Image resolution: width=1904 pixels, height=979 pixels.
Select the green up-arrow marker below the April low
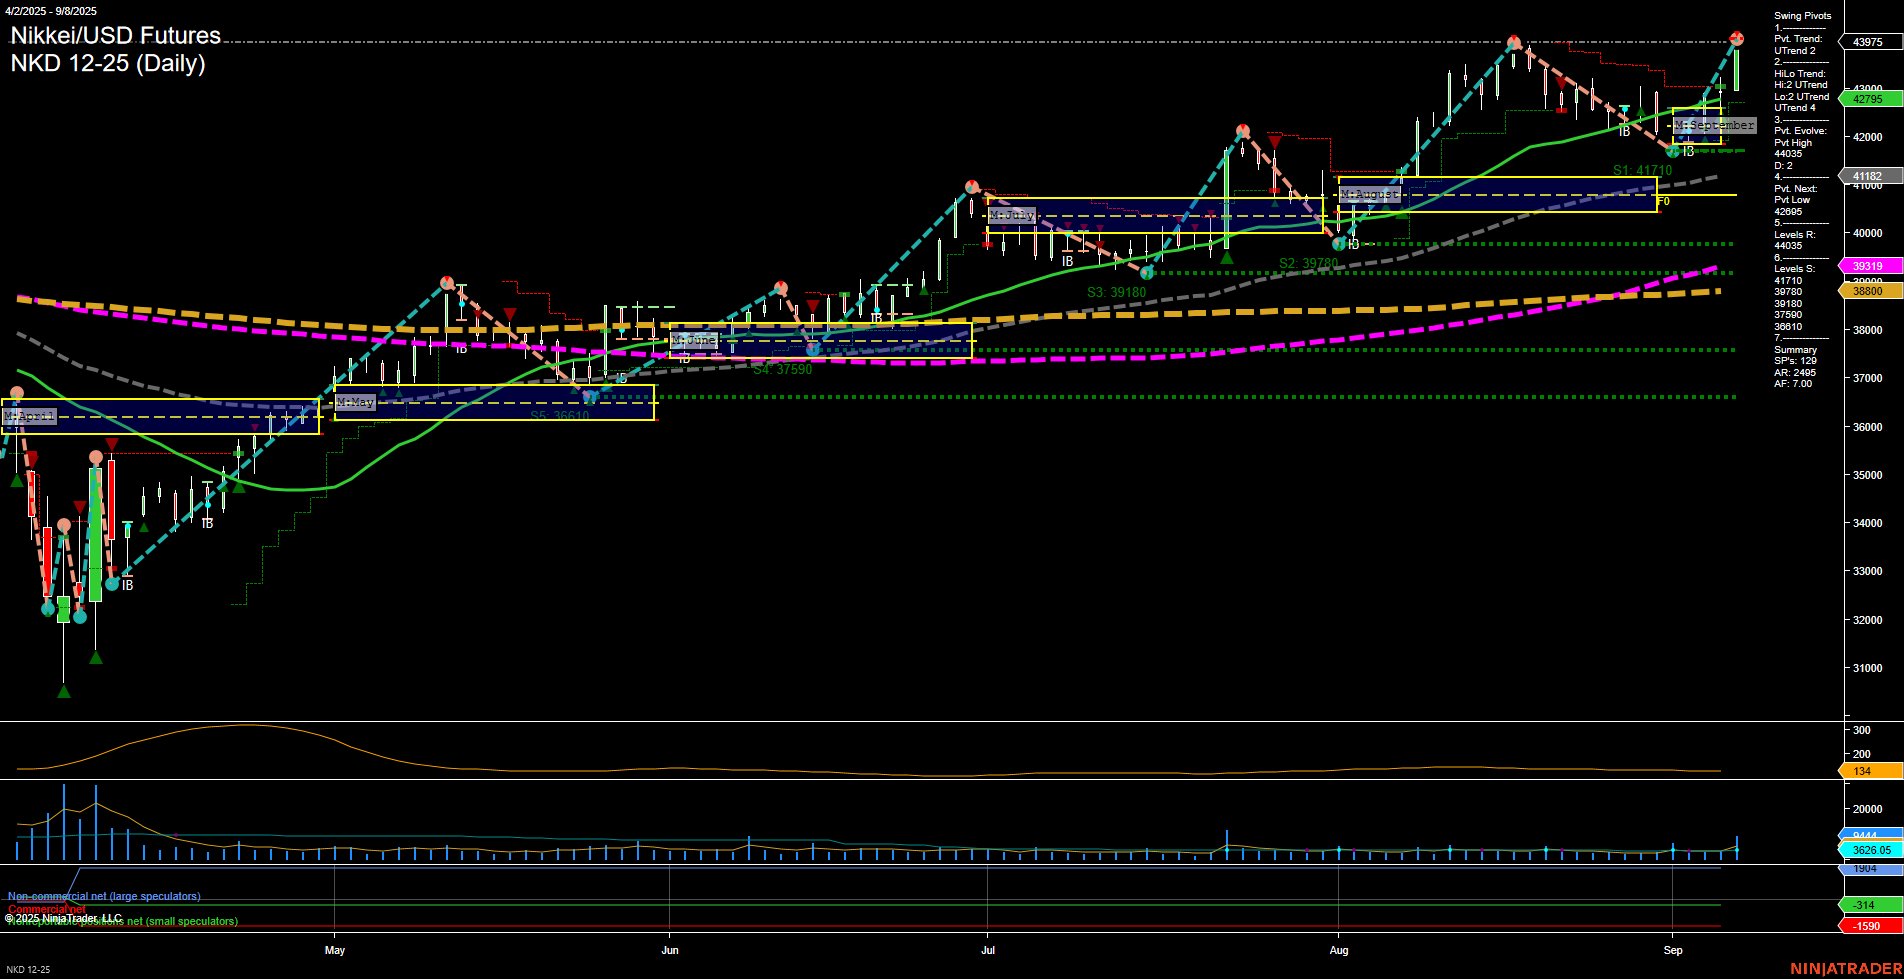coord(63,689)
